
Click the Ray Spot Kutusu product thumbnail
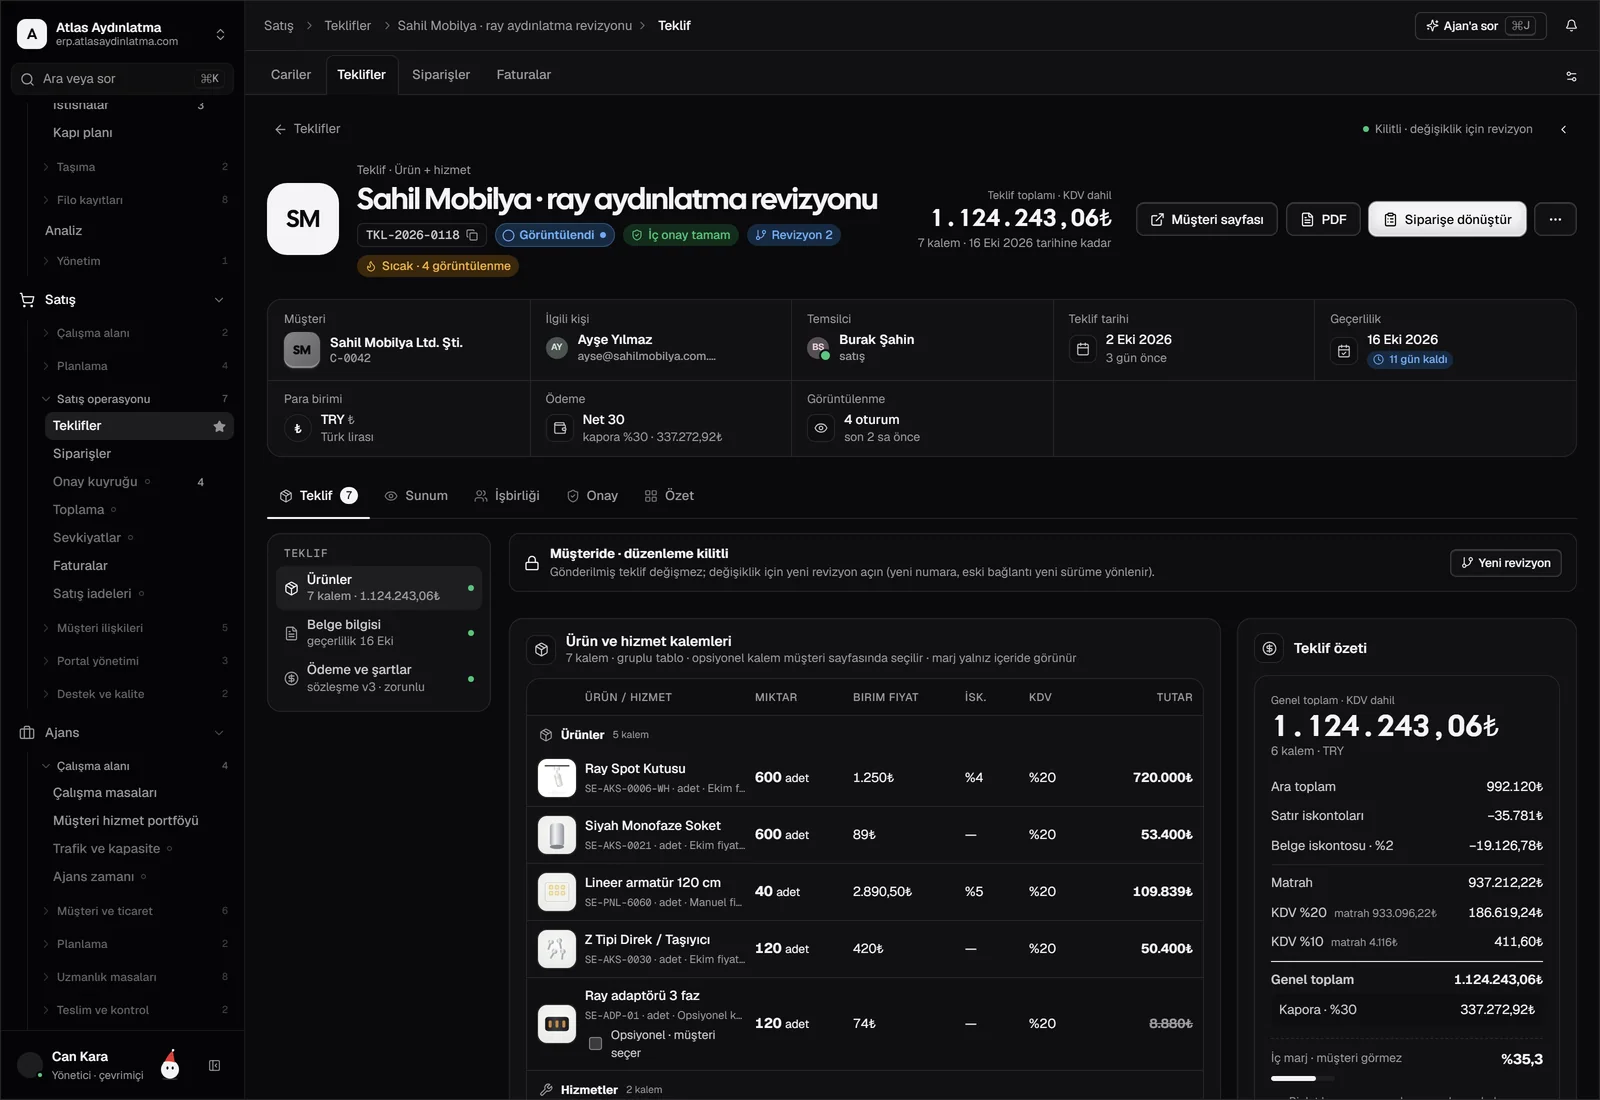point(557,778)
